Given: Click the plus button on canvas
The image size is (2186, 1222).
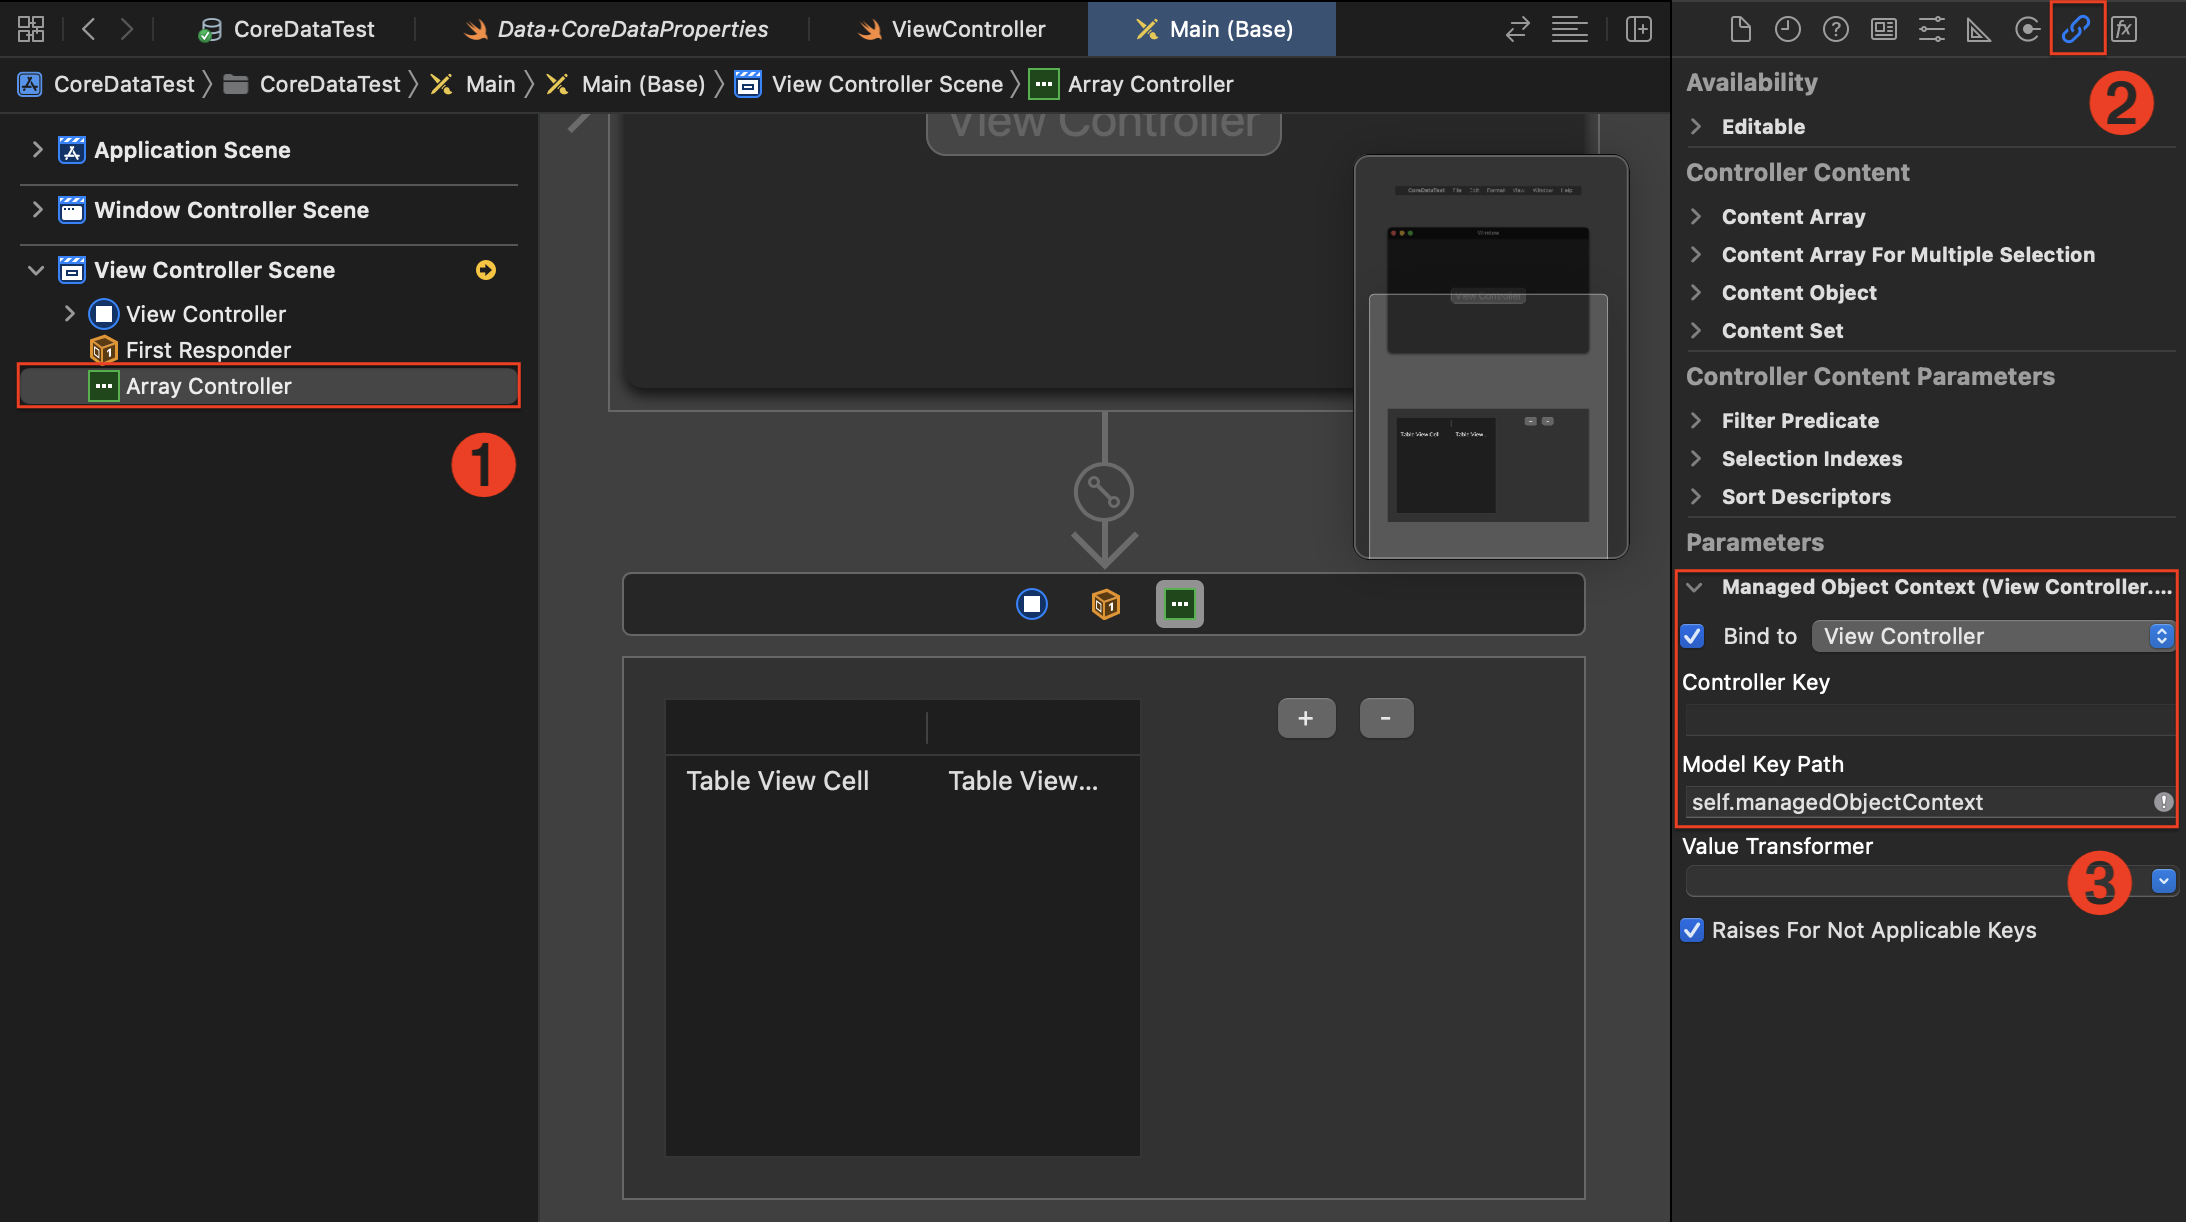Looking at the screenshot, I should click(x=1306, y=718).
